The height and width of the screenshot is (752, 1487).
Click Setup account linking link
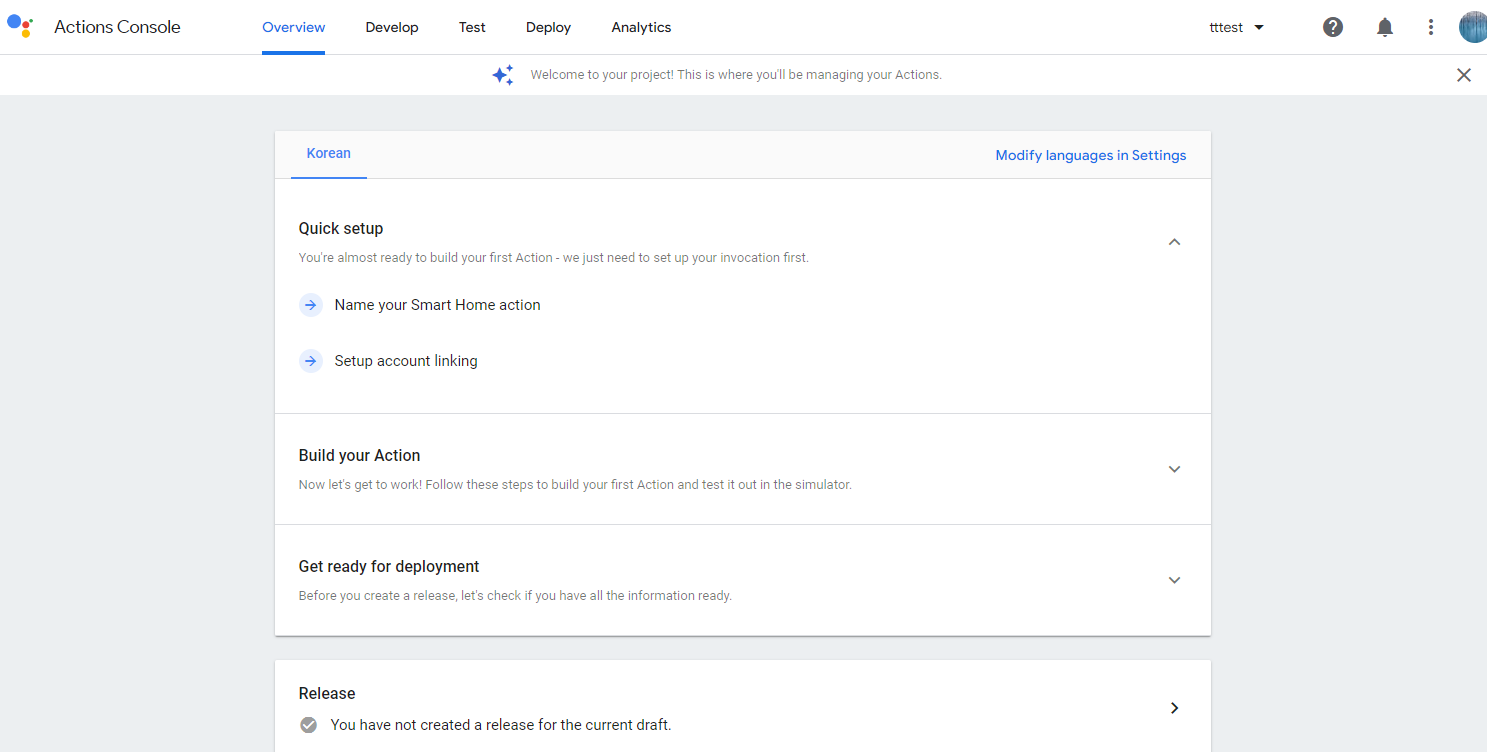(x=406, y=361)
